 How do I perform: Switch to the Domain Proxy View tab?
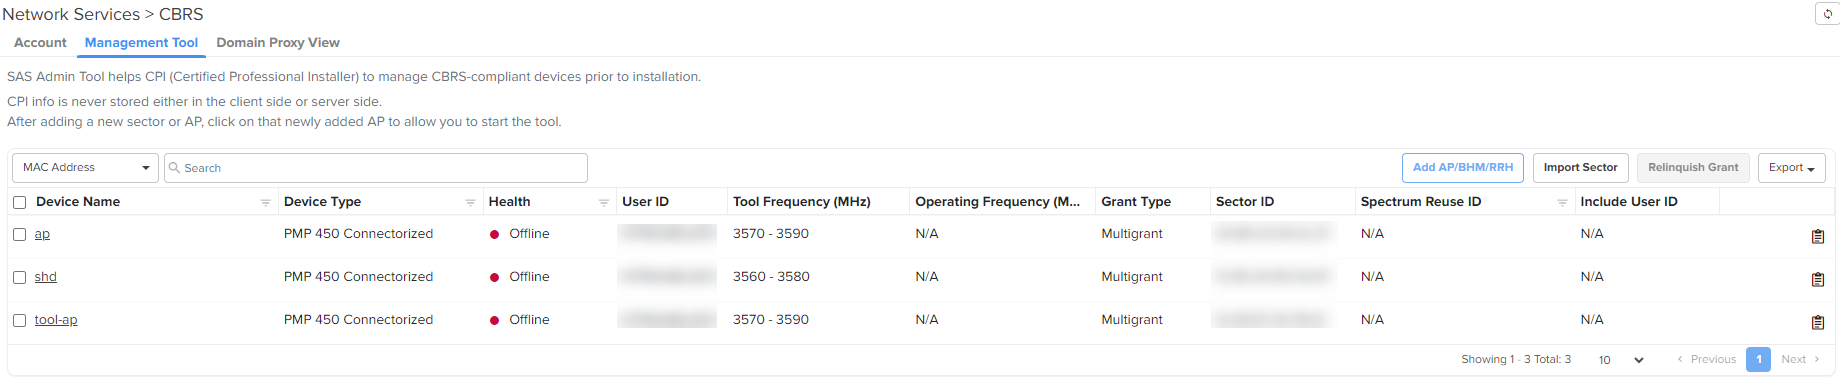pyautogui.click(x=278, y=43)
